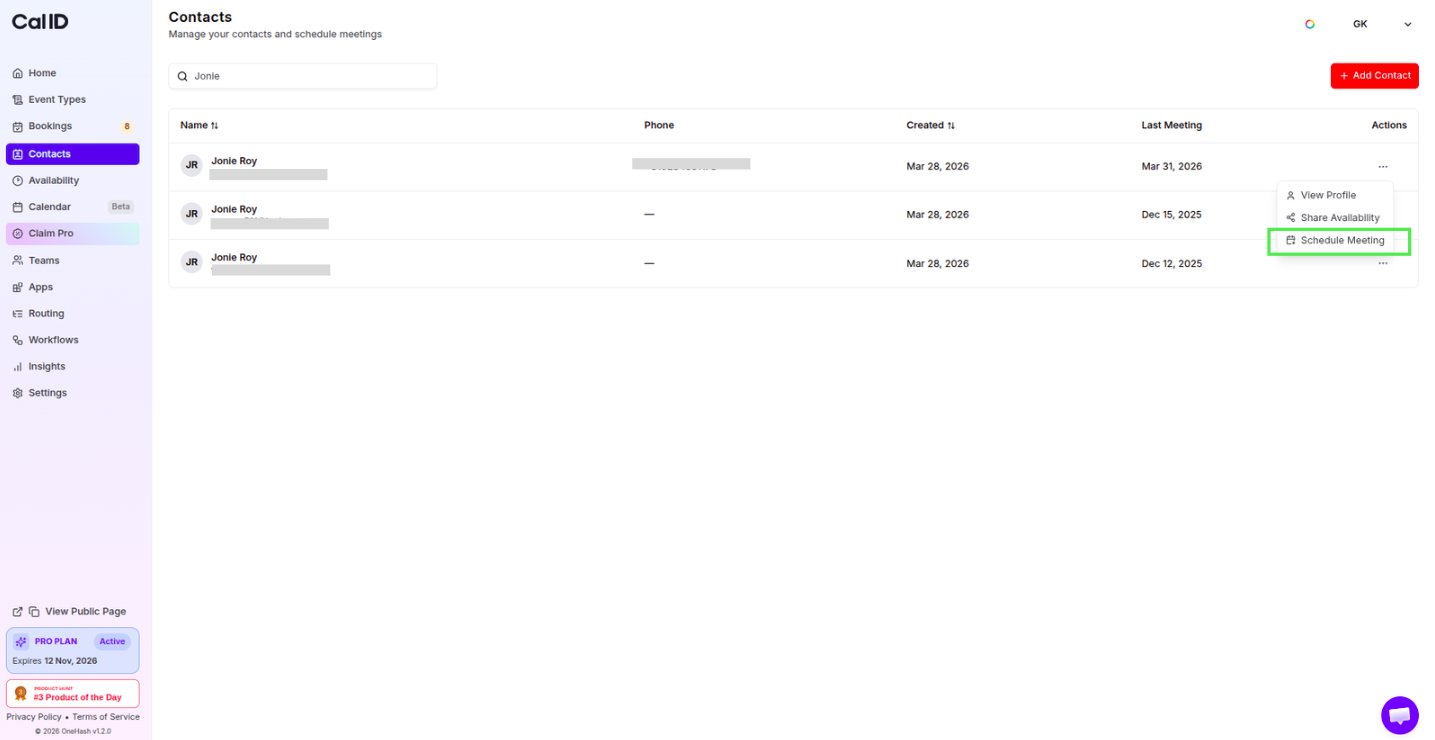Click the Dec 12, 2025 last meeting date
Screen dimensions: 1435x740
point(1172,264)
